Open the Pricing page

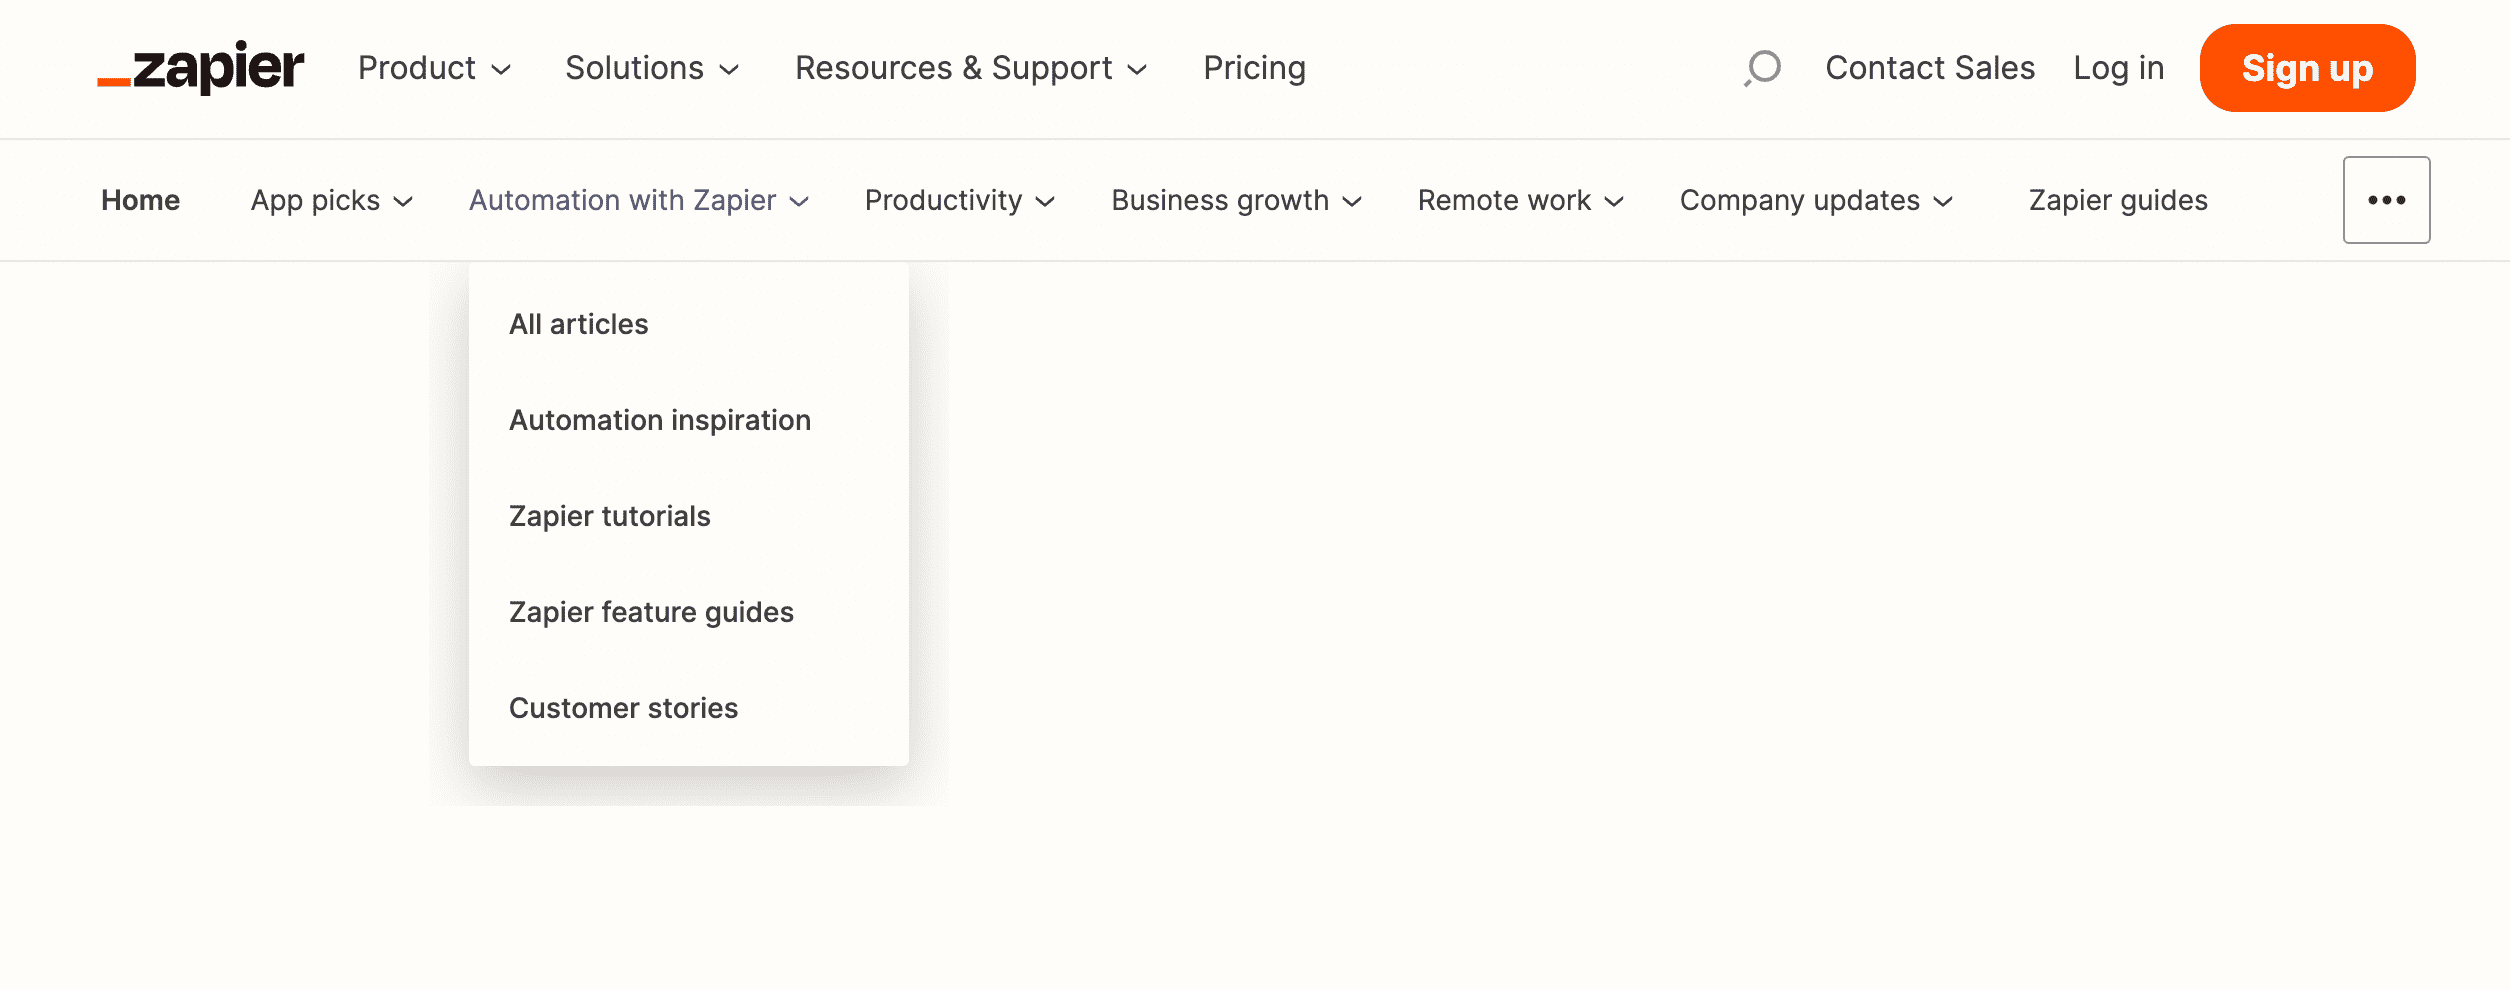click(x=1254, y=68)
